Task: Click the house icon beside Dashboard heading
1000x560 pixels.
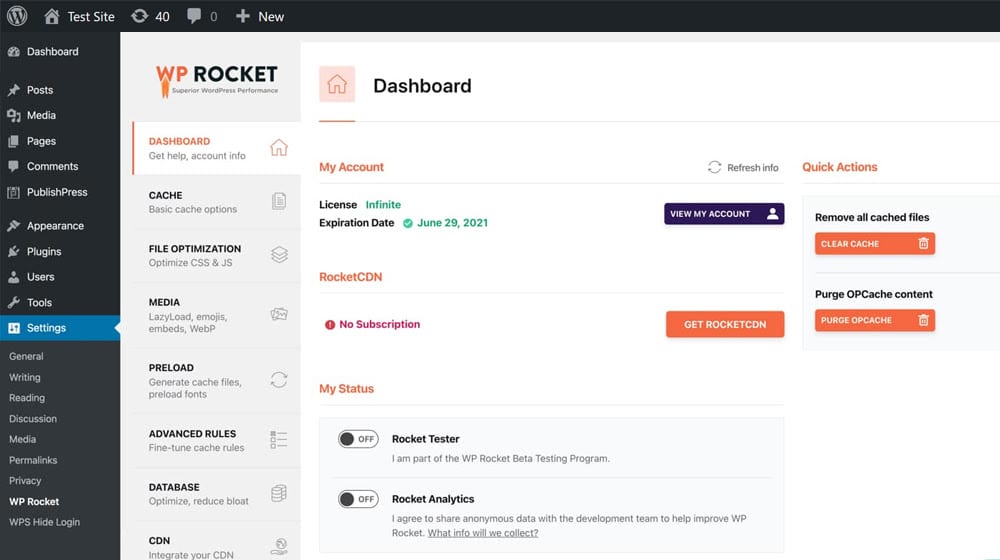Action: 337,85
